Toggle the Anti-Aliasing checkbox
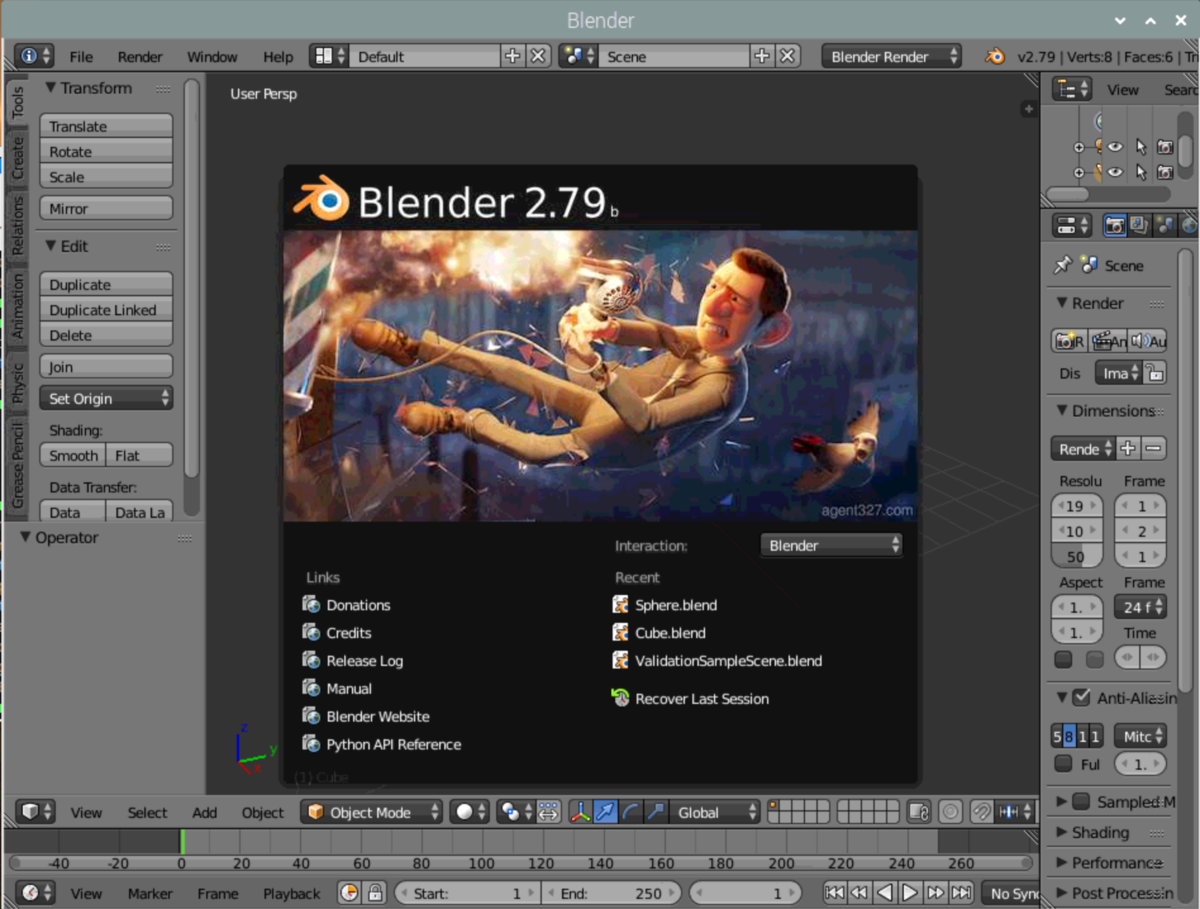 [1081, 697]
